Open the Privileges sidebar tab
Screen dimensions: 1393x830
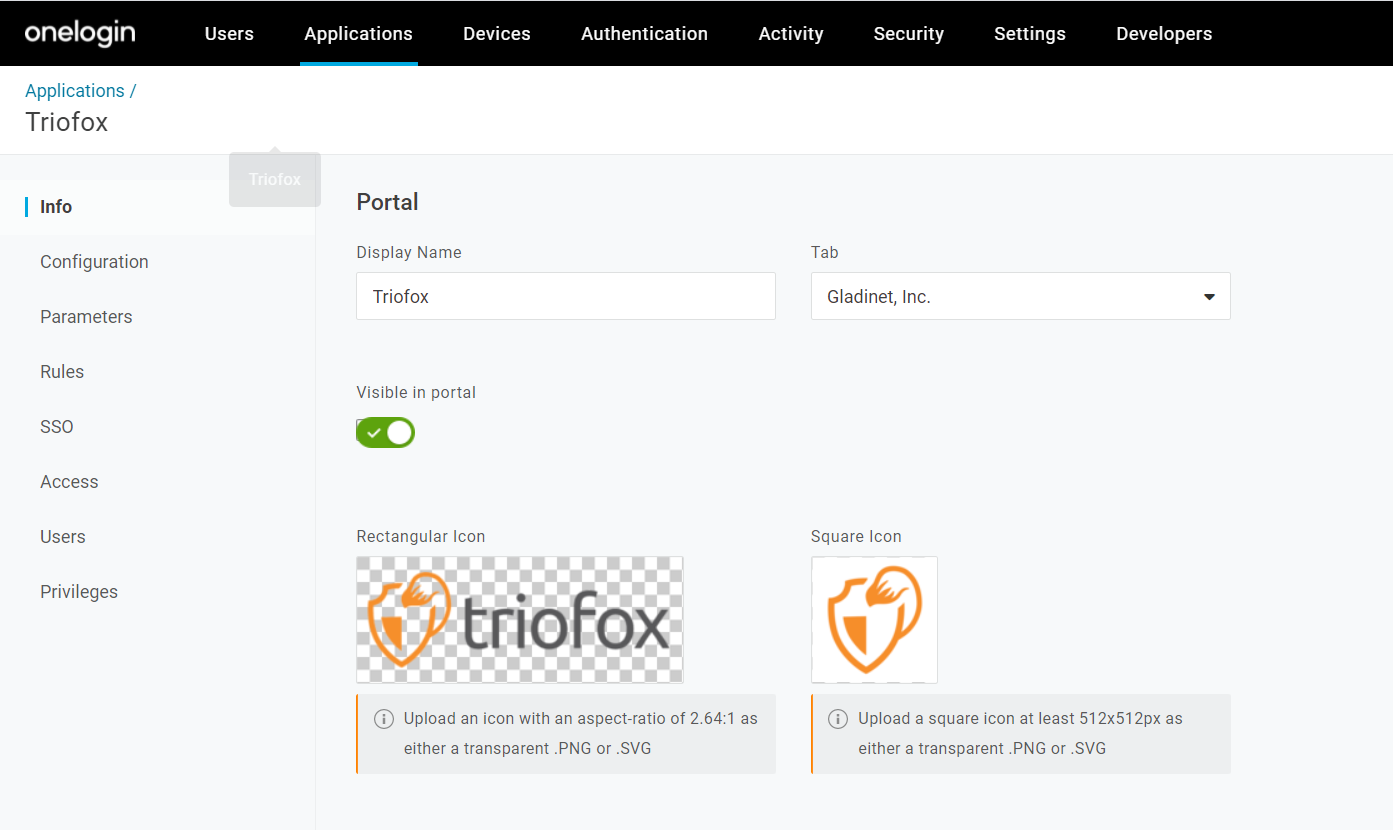pyautogui.click(x=79, y=592)
